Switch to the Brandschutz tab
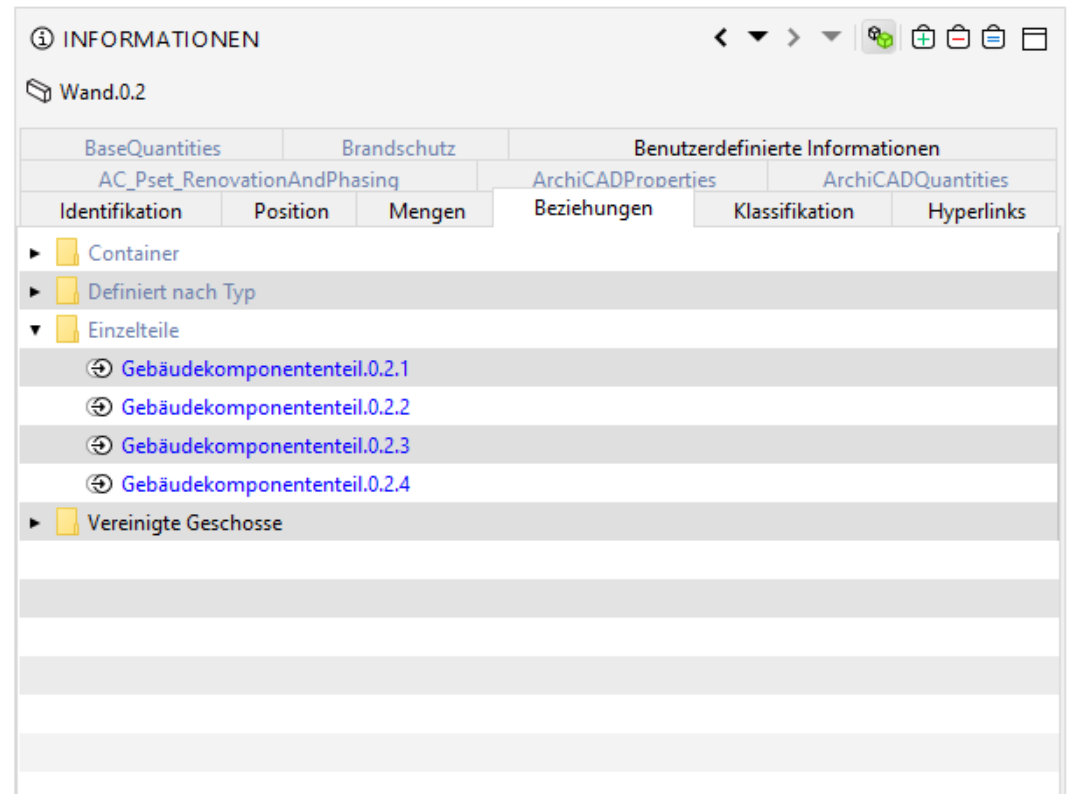1074x794 pixels. click(398, 147)
